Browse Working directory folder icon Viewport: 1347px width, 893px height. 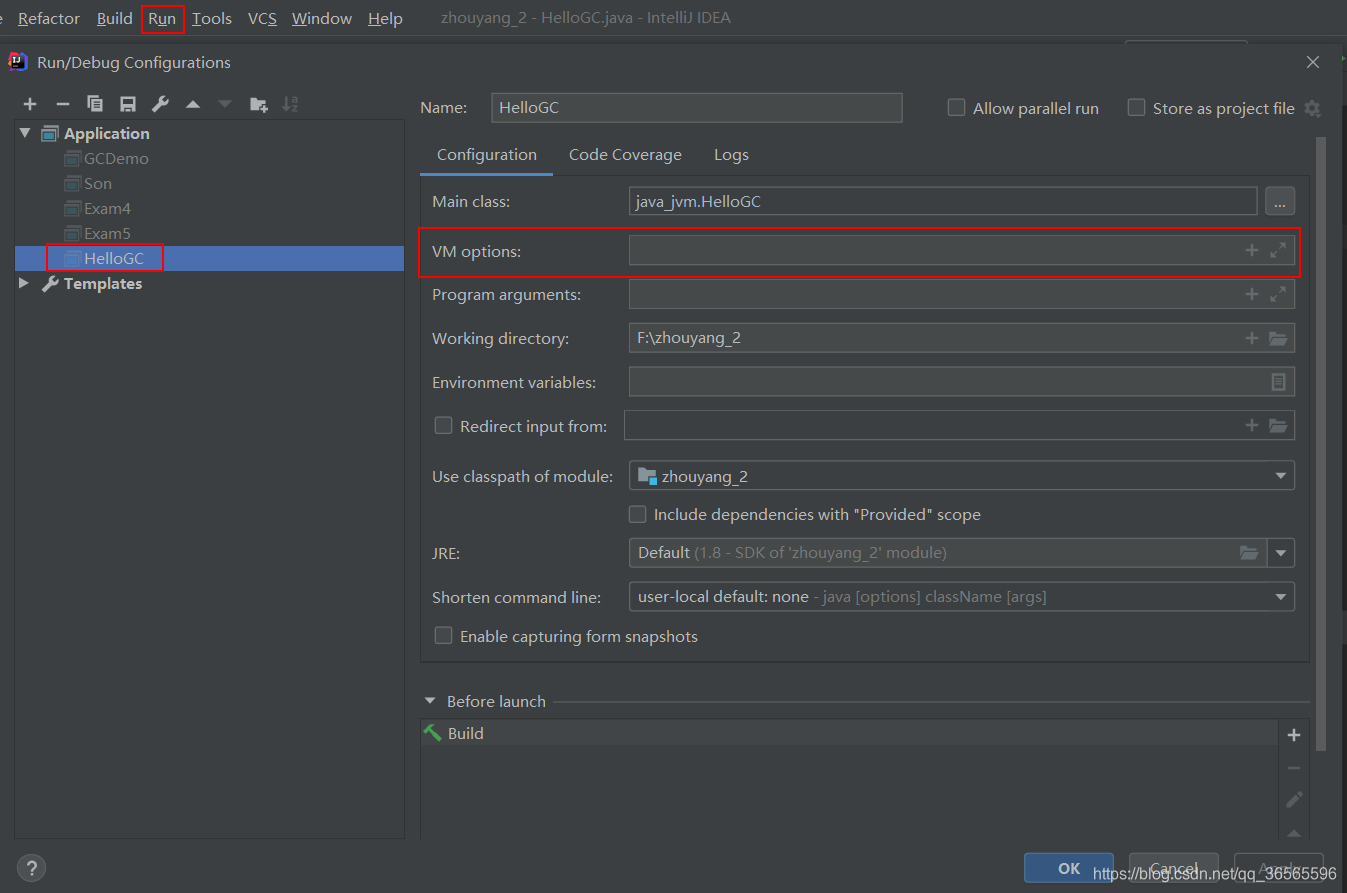point(1278,338)
